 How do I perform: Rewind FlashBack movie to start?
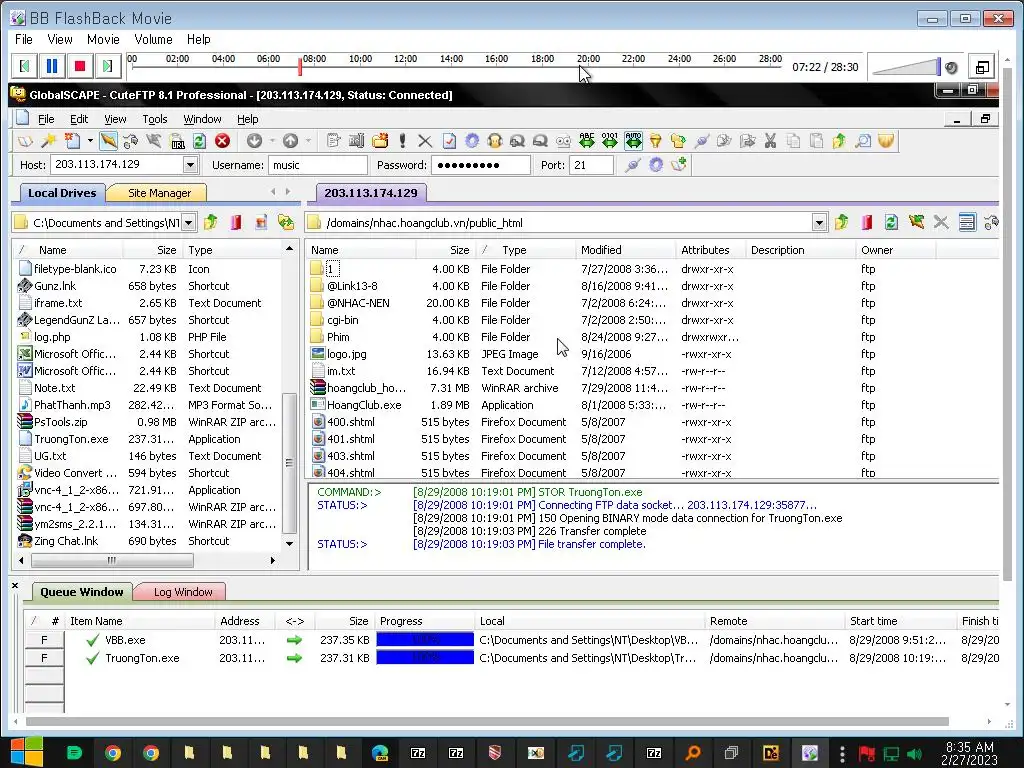click(x=24, y=66)
